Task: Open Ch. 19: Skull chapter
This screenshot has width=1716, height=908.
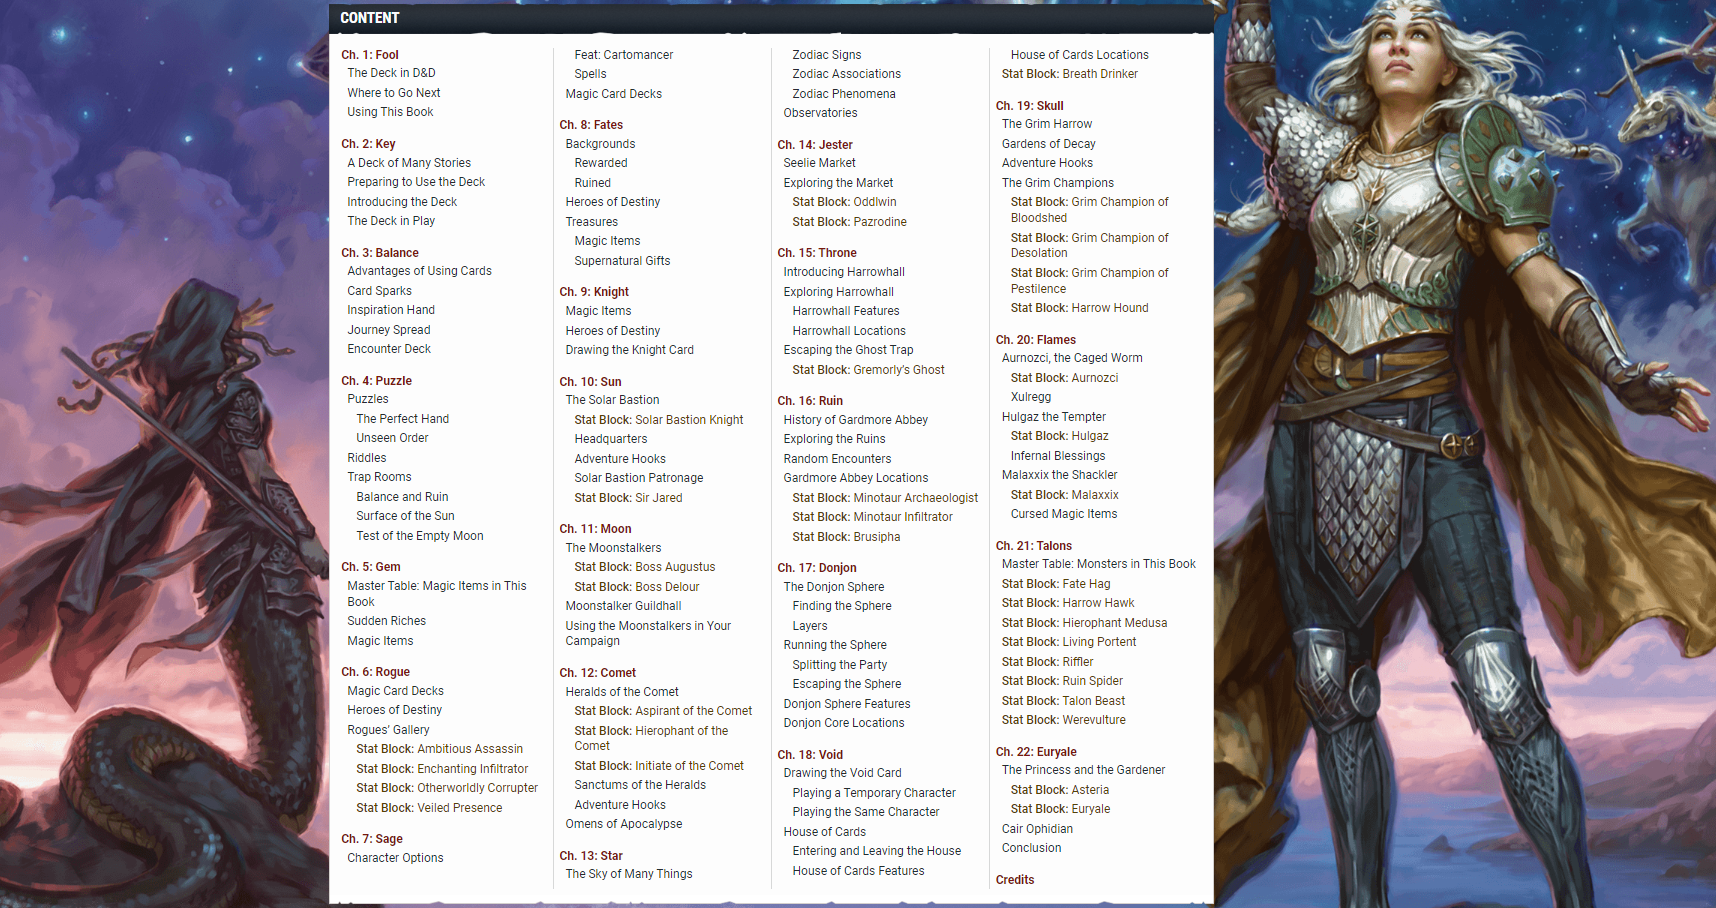Action: click(1029, 106)
